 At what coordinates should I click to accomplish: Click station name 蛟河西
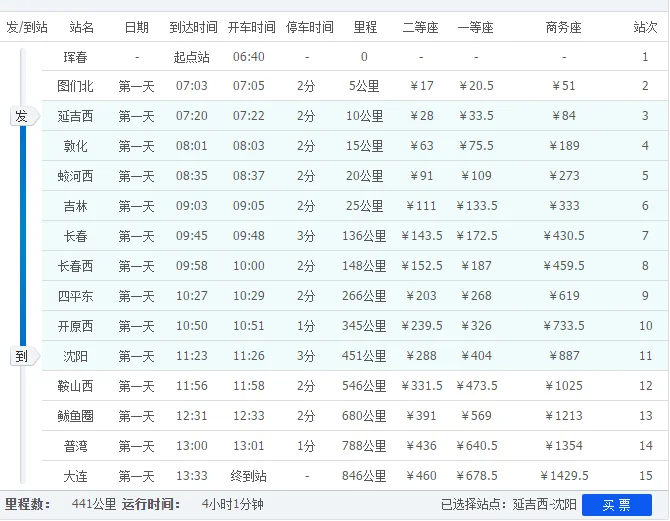coord(75,176)
